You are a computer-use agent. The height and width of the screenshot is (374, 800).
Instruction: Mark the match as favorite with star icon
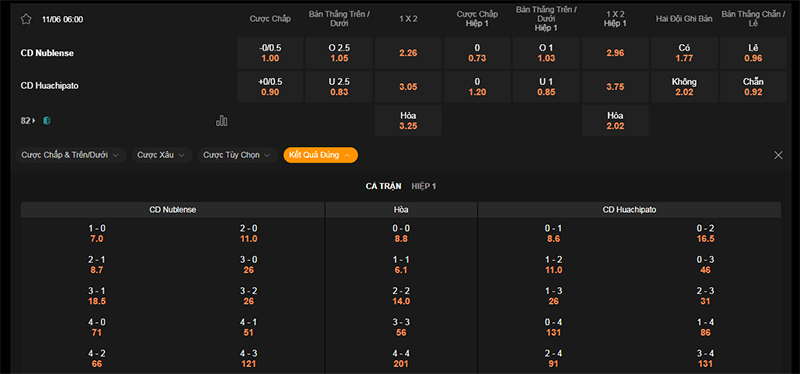pos(26,19)
